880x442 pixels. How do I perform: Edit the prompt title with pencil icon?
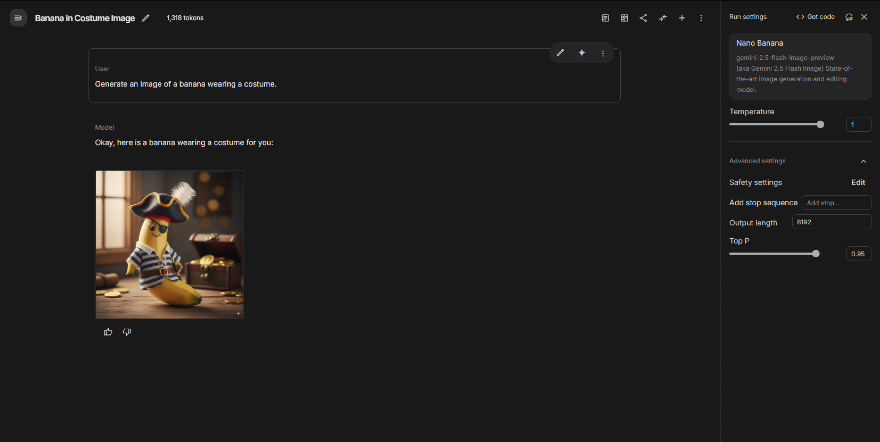point(146,18)
